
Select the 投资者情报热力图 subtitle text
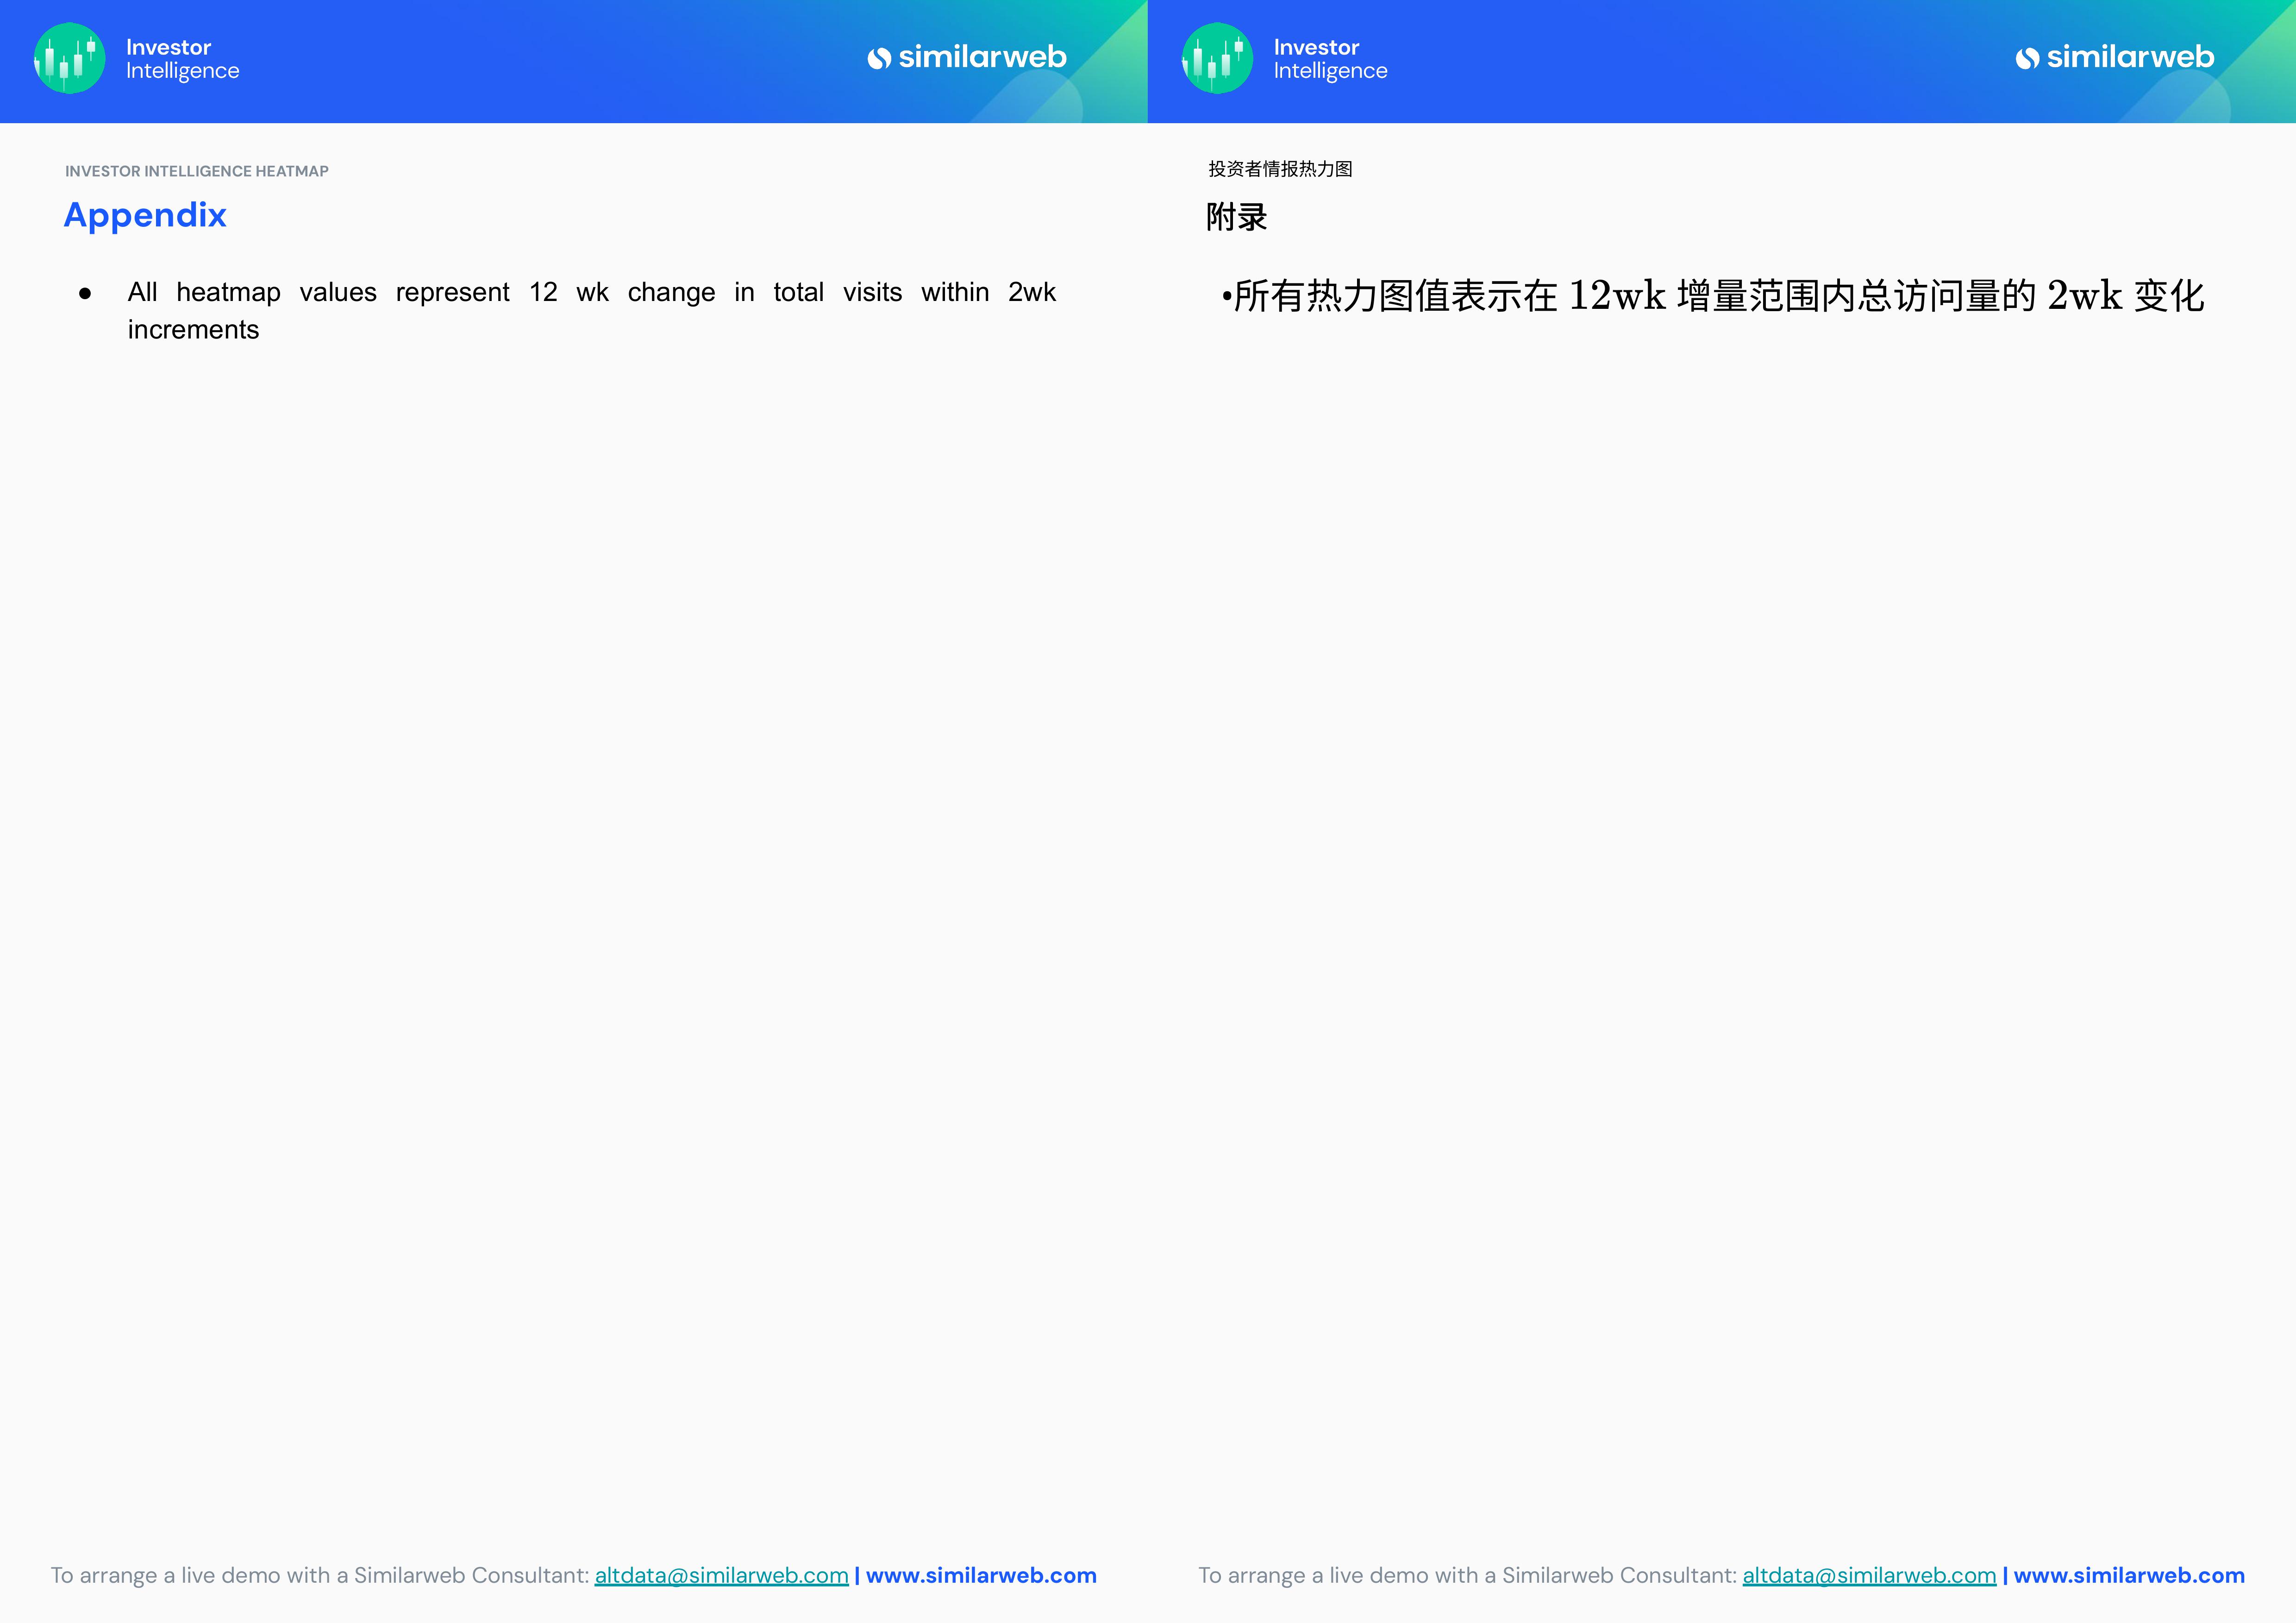pyautogui.click(x=1280, y=169)
